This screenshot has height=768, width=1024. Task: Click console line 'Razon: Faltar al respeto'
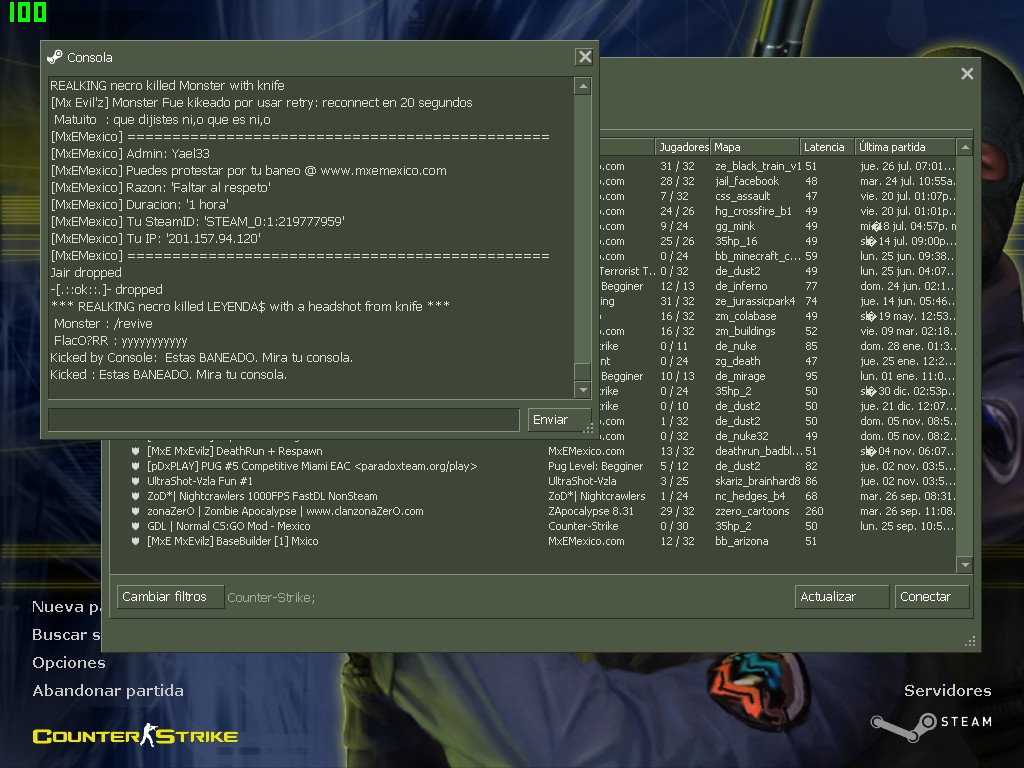(x=161, y=188)
